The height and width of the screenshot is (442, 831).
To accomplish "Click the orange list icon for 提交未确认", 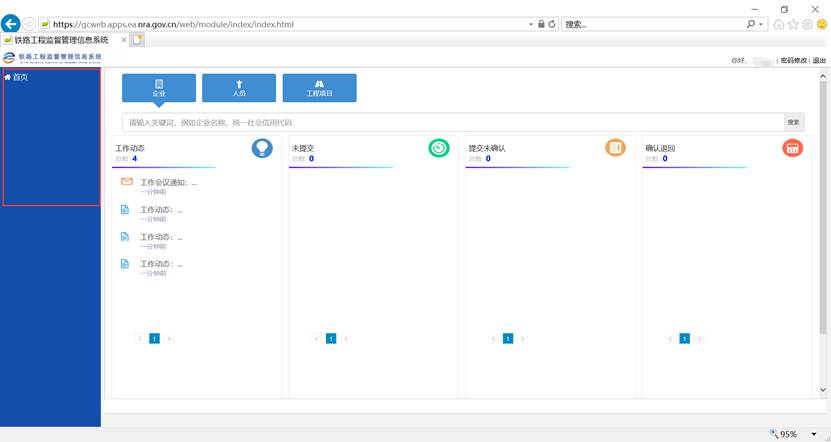I will (x=615, y=148).
